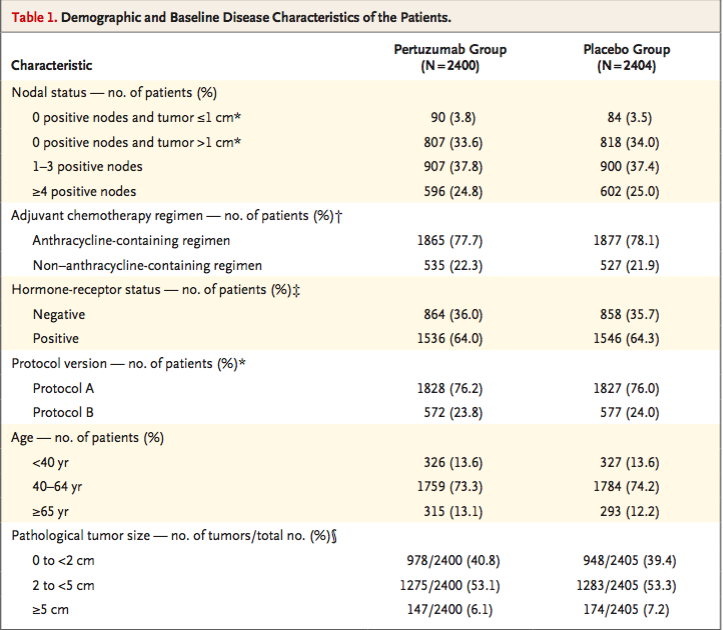The width and height of the screenshot is (723, 630).
Task: Click the placebo value '527 (21.9)'
Action: 629,266
